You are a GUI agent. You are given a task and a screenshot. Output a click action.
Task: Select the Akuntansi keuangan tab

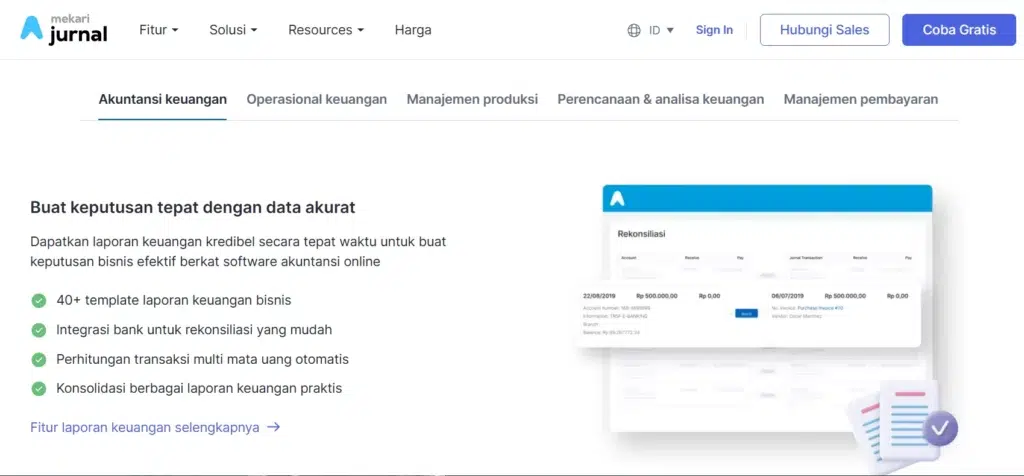tap(163, 99)
